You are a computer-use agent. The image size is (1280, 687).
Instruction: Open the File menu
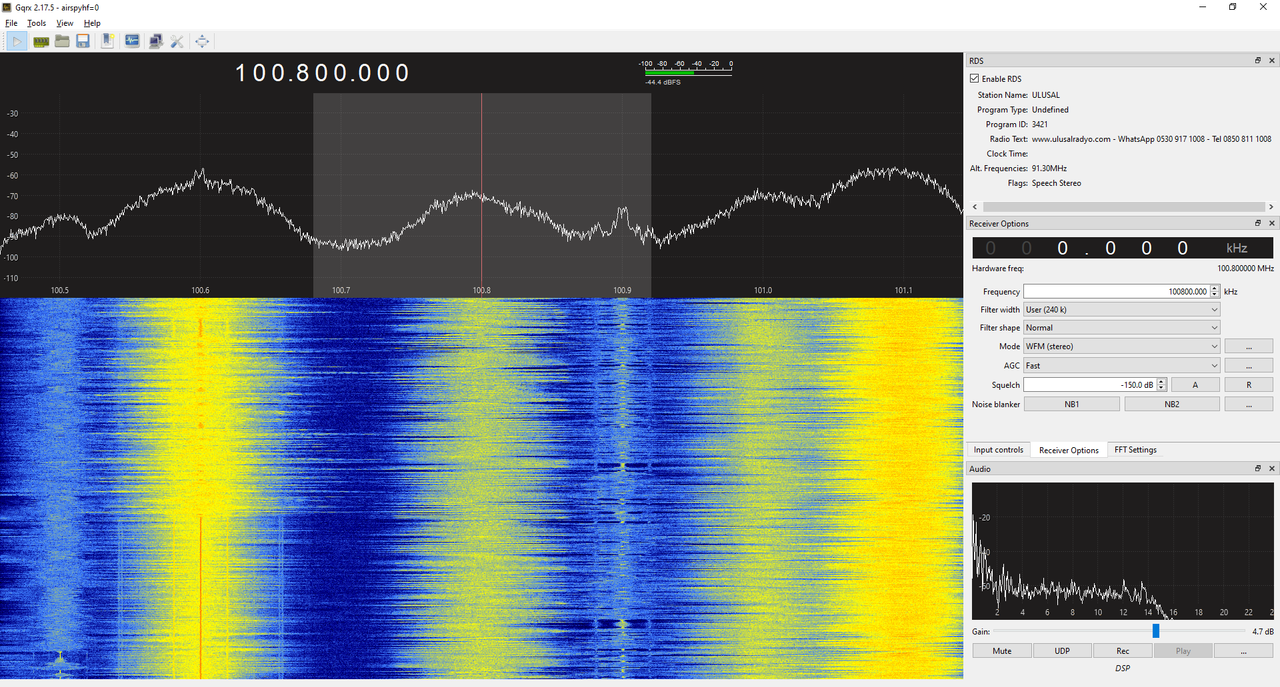click(x=12, y=23)
